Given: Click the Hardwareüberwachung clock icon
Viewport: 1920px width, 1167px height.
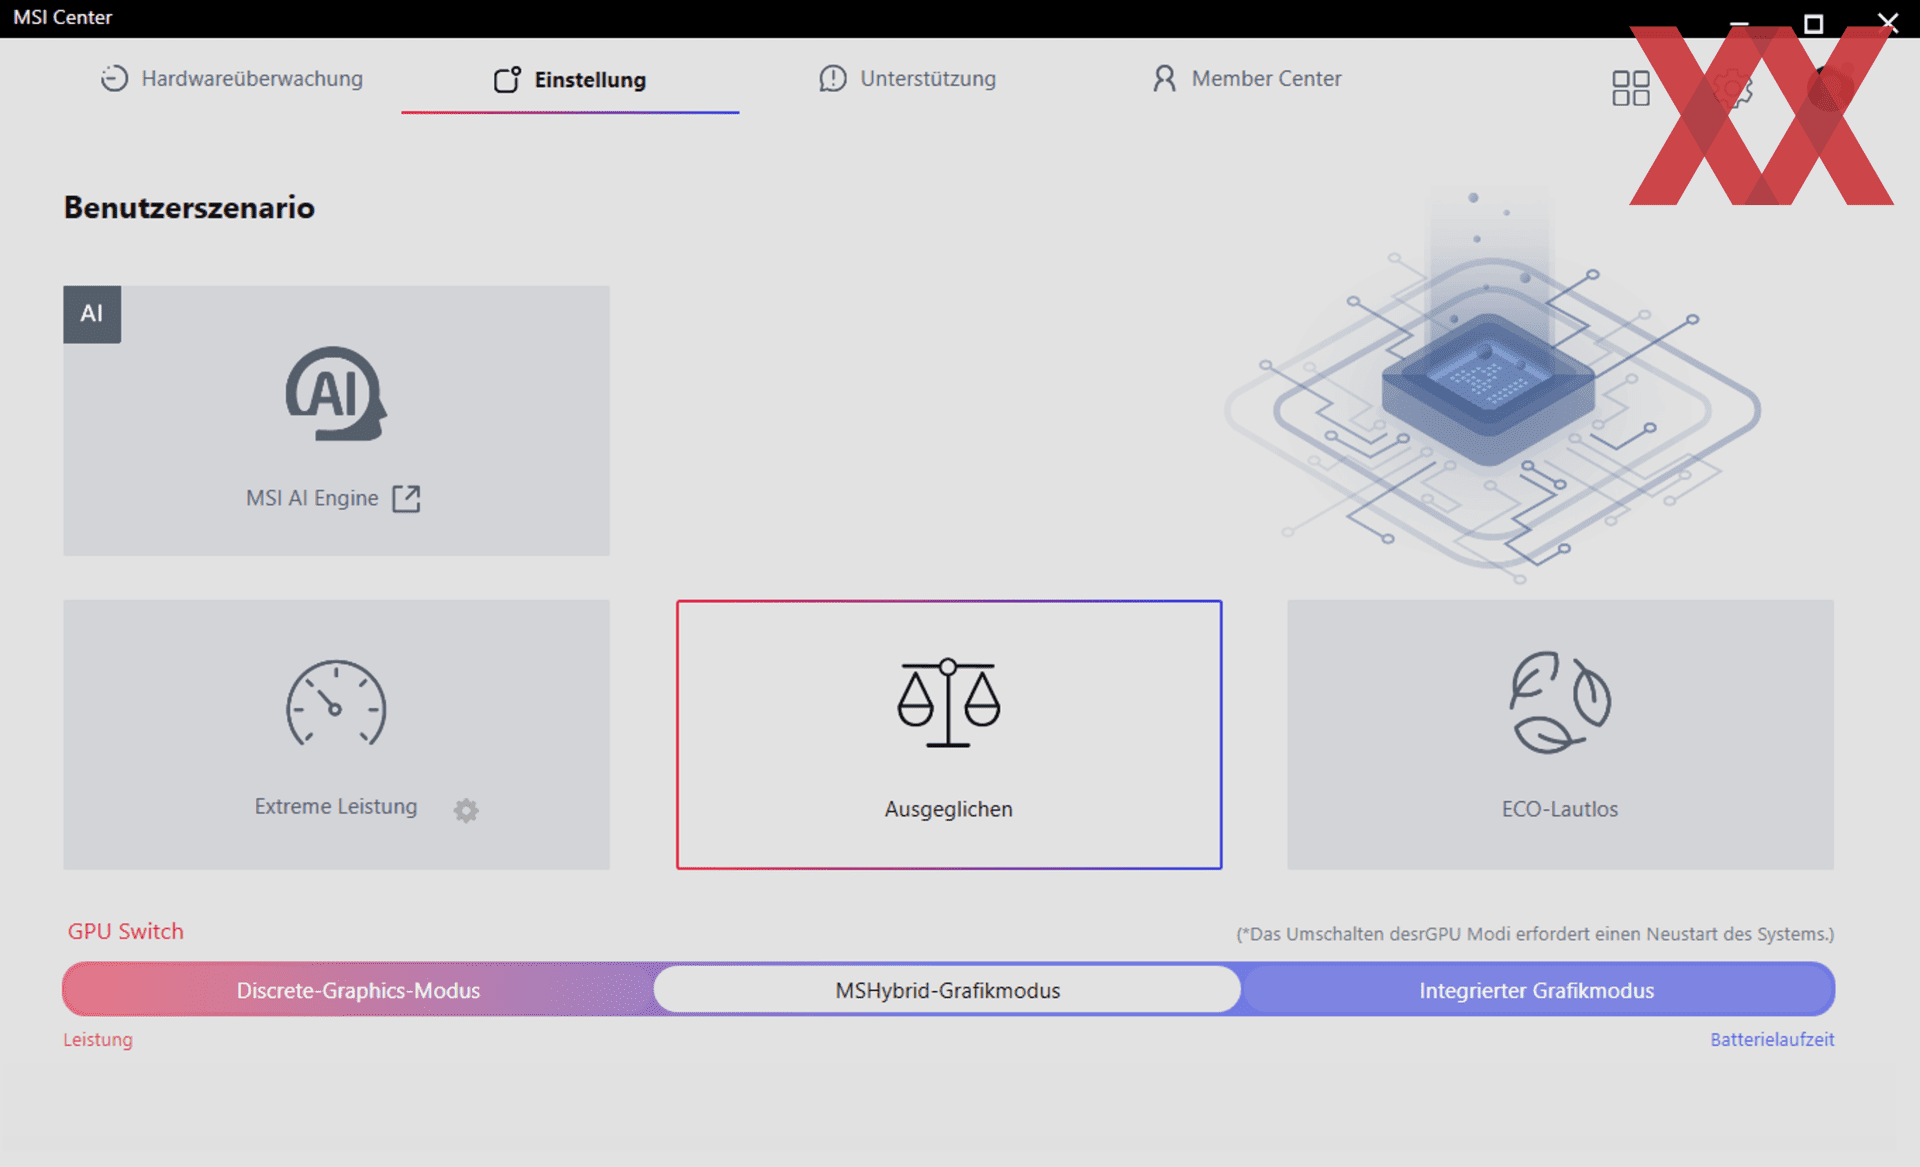Looking at the screenshot, I should click(x=114, y=78).
